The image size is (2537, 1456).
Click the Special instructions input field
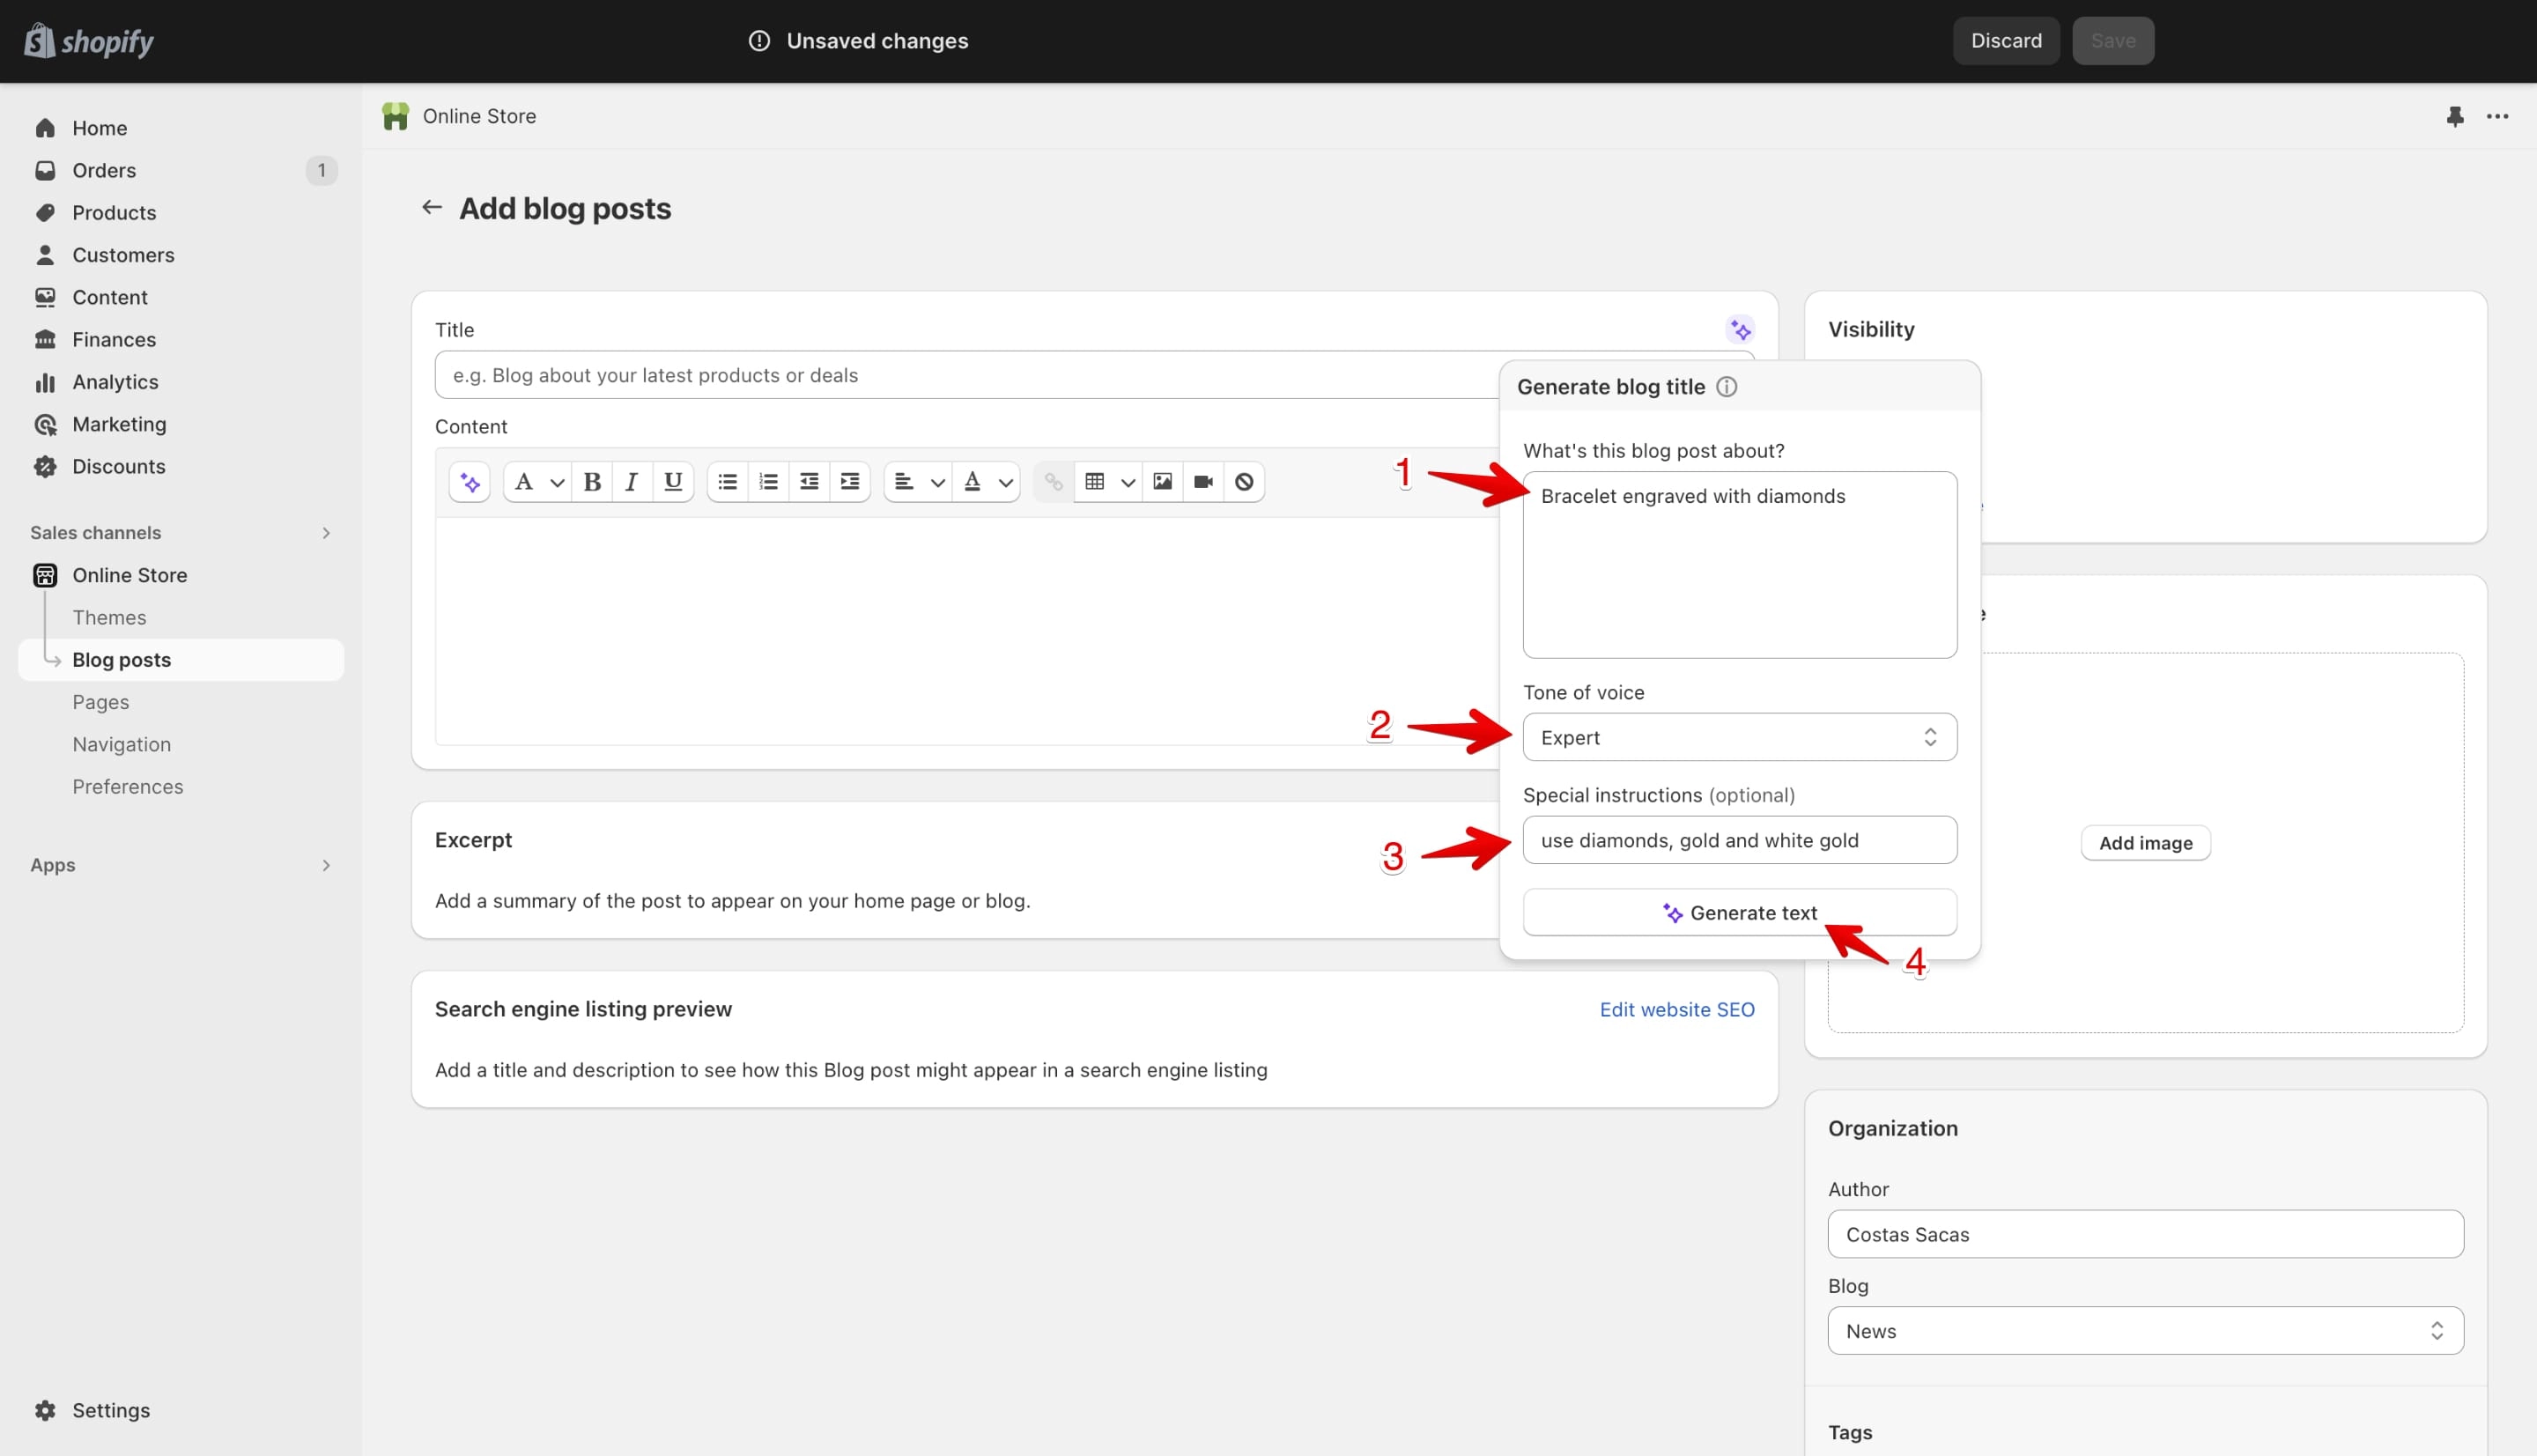[1739, 840]
